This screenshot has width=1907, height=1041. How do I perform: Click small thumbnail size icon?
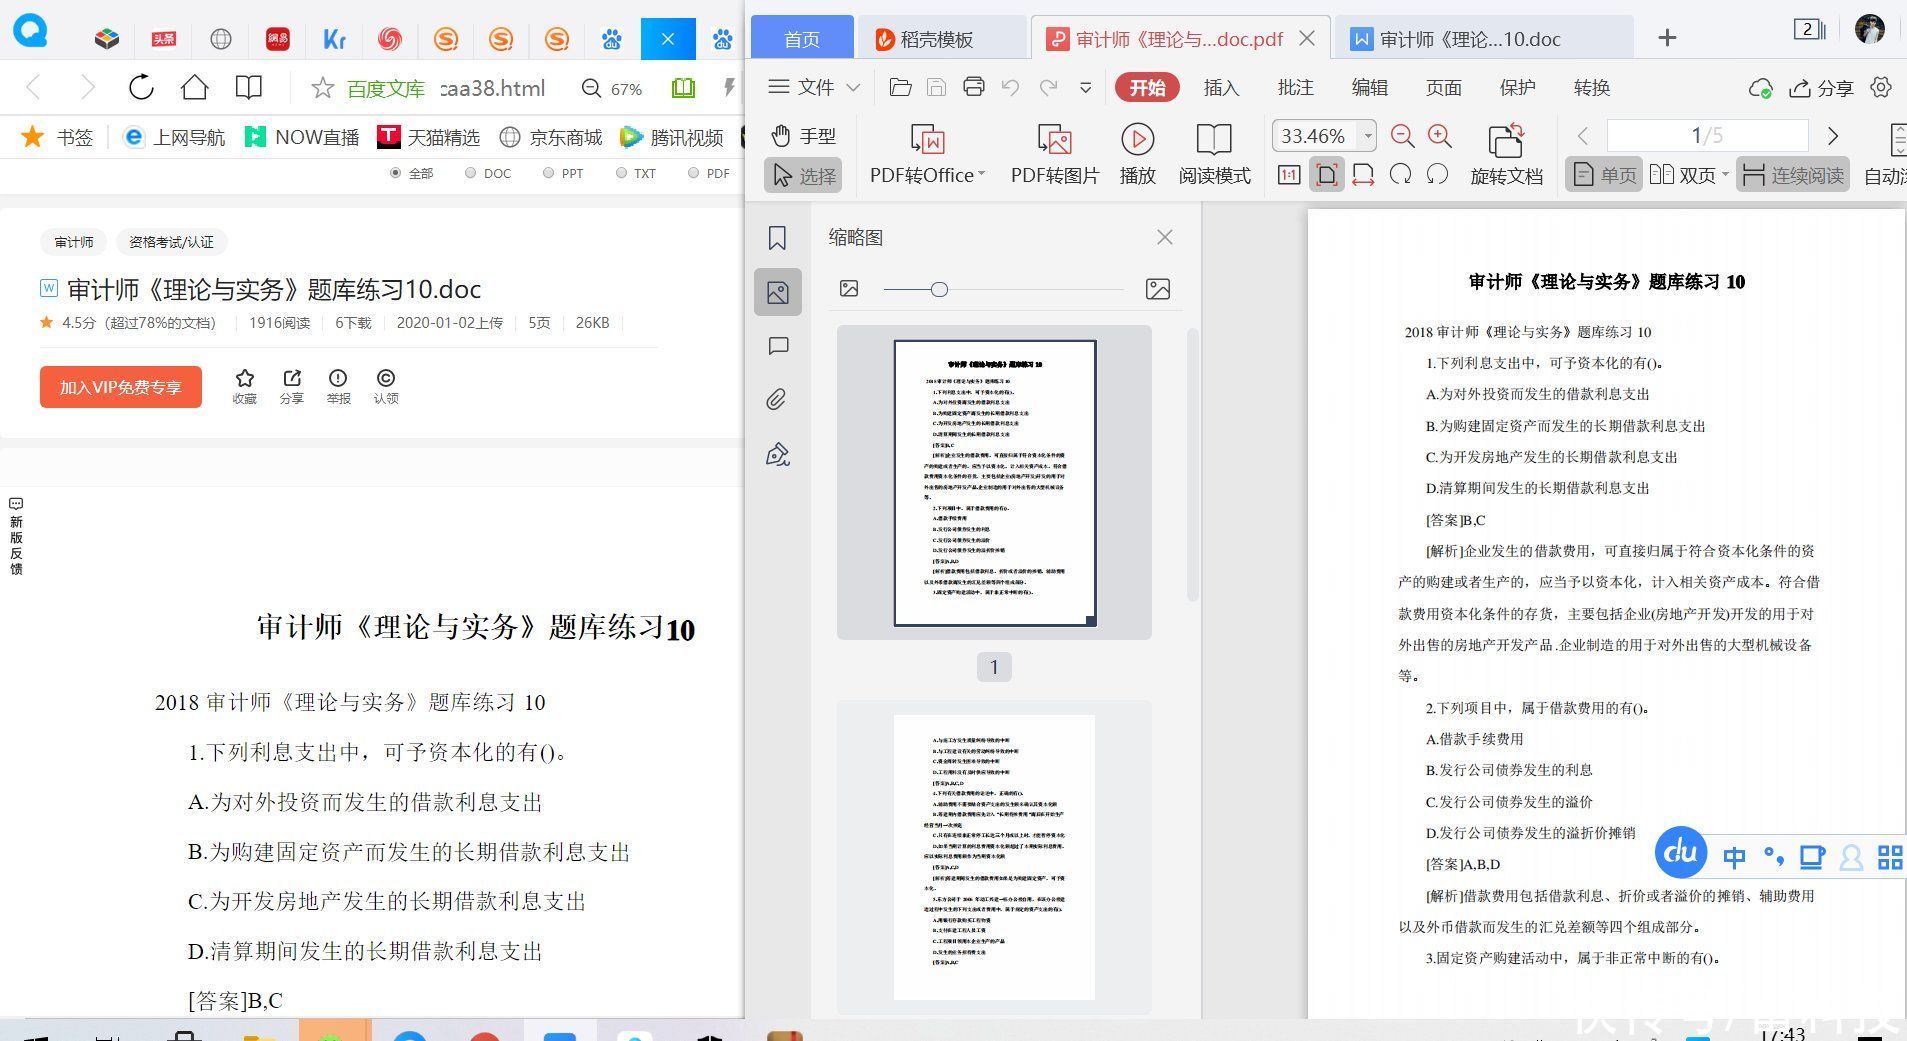(849, 289)
